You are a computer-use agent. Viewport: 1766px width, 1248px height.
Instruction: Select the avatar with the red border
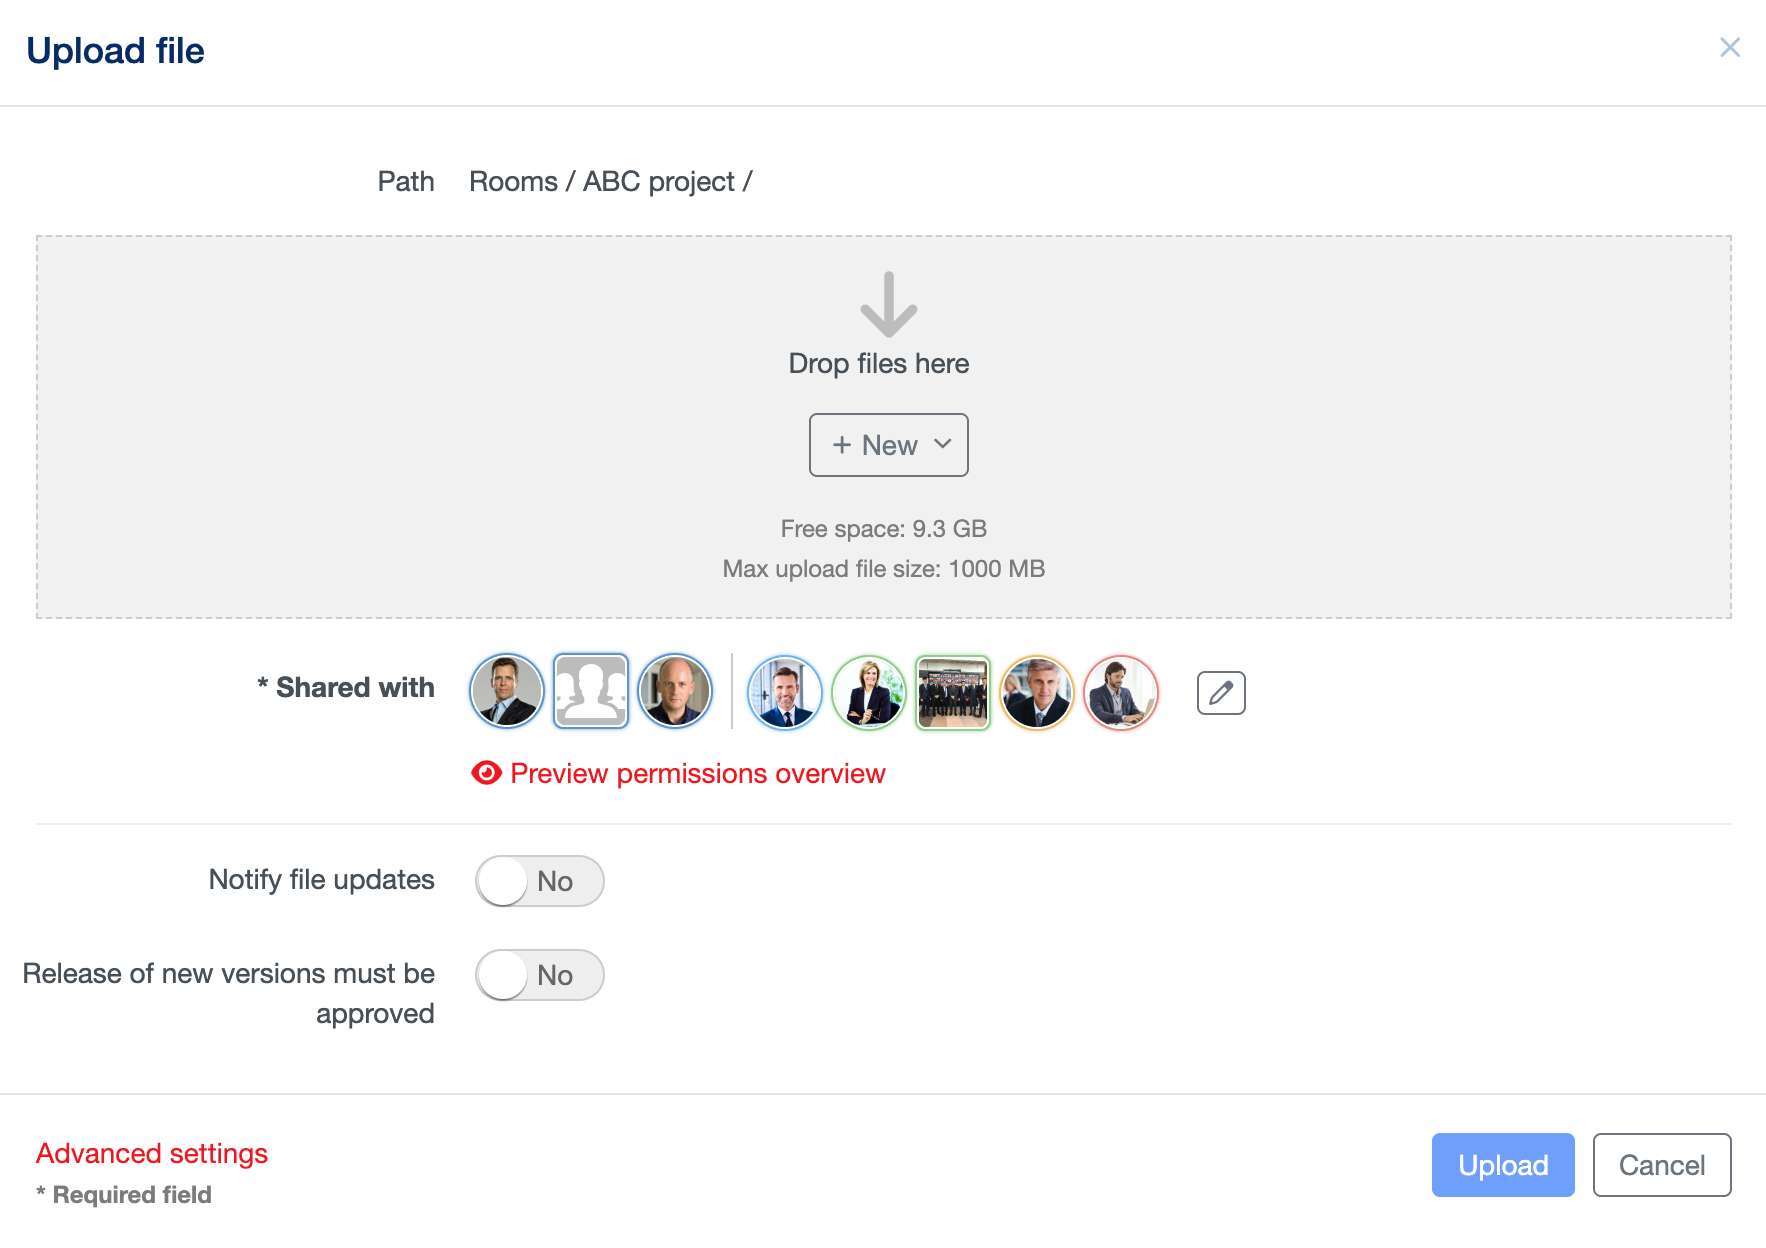pos(1121,693)
